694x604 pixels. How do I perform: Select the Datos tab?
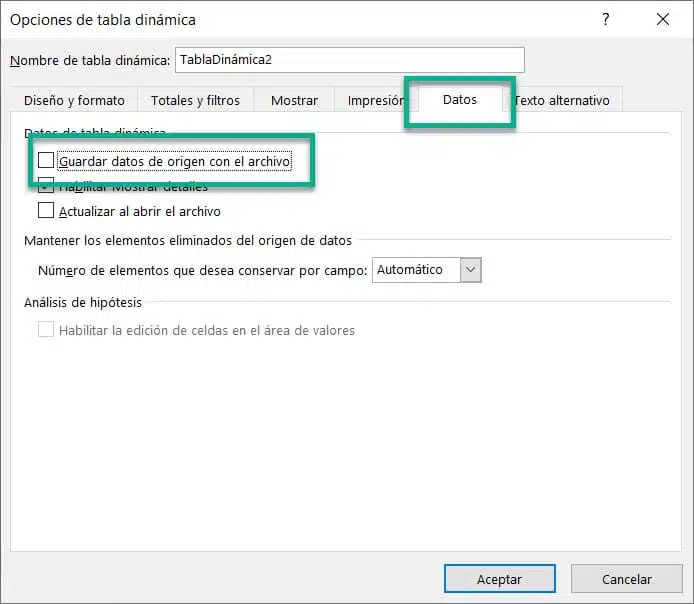point(459,100)
